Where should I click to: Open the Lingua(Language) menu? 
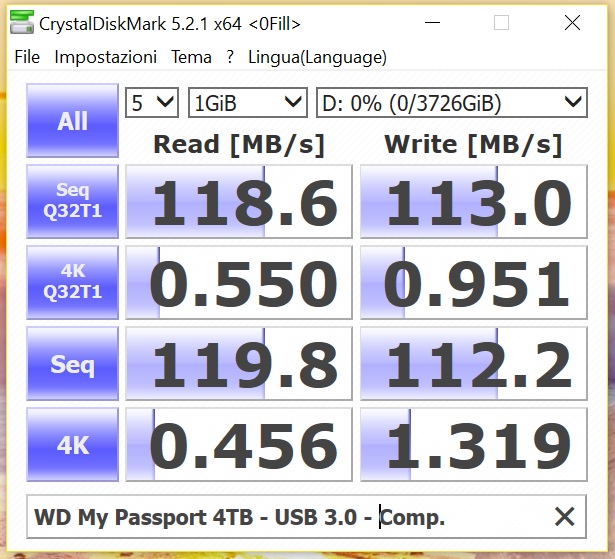pyautogui.click(x=317, y=57)
